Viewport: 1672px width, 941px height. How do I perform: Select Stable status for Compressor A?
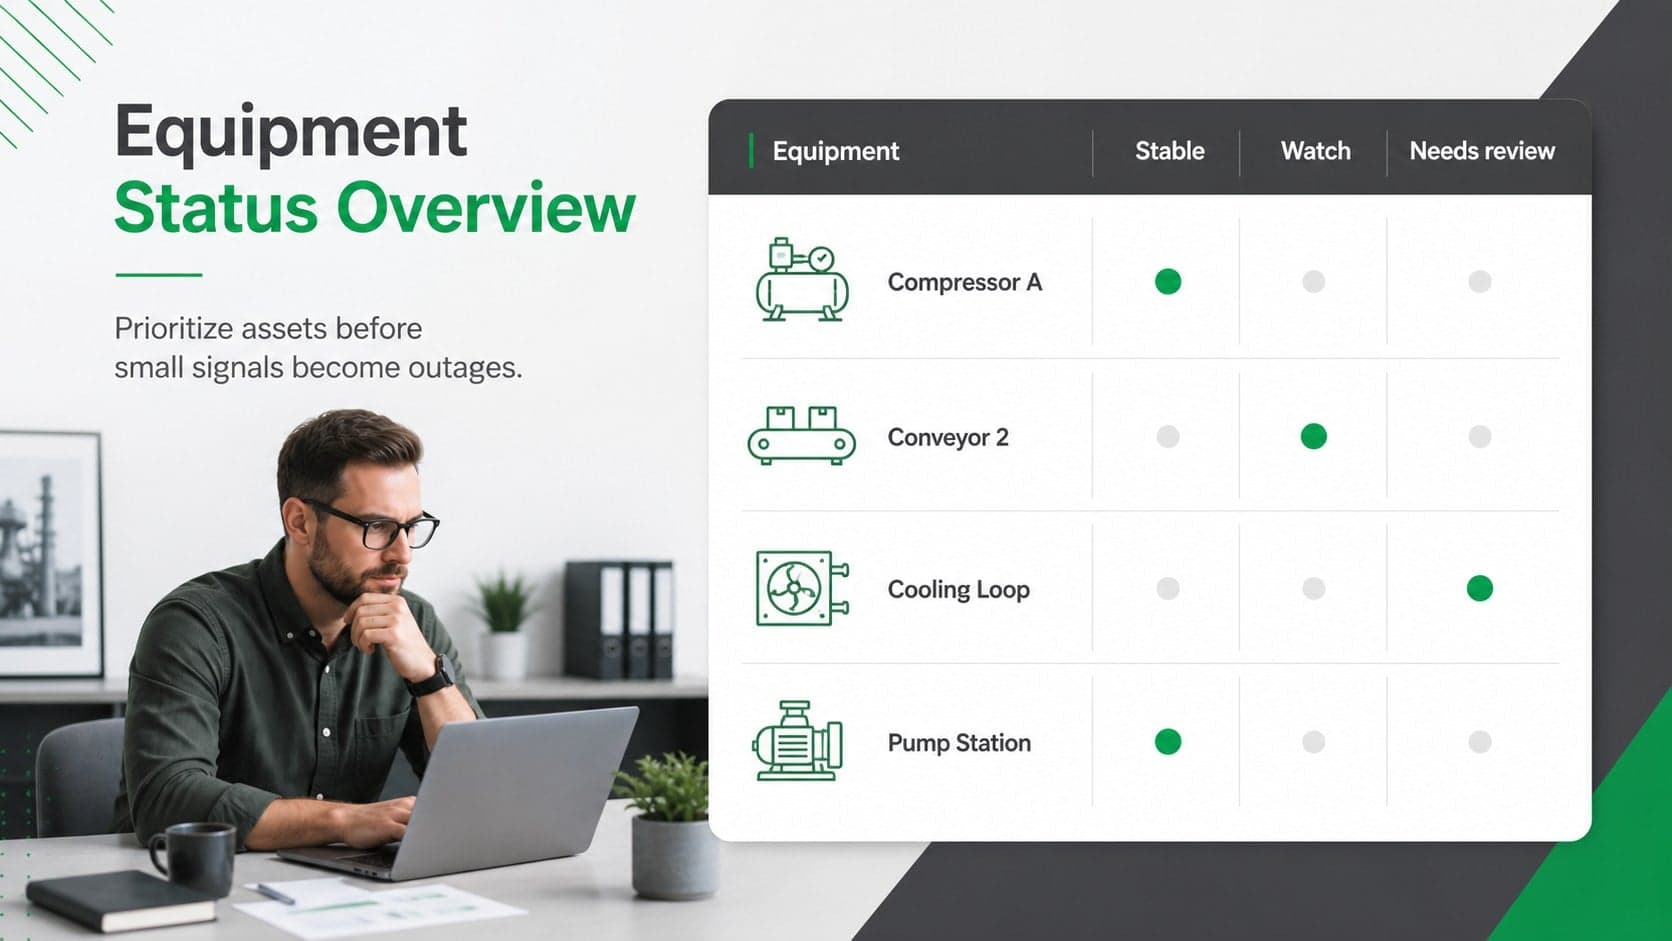click(x=1168, y=282)
